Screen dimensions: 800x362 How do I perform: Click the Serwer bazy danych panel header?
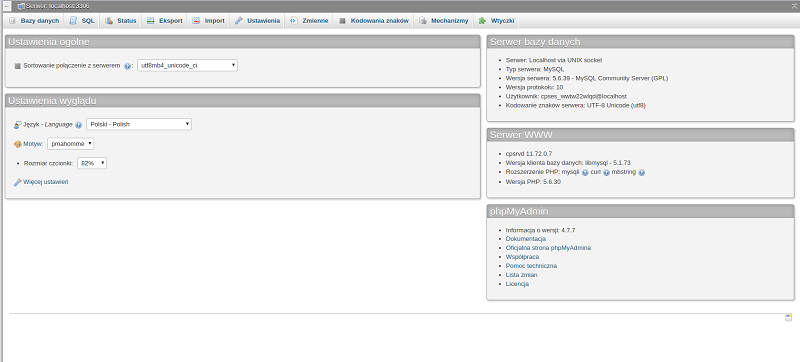click(x=640, y=42)
